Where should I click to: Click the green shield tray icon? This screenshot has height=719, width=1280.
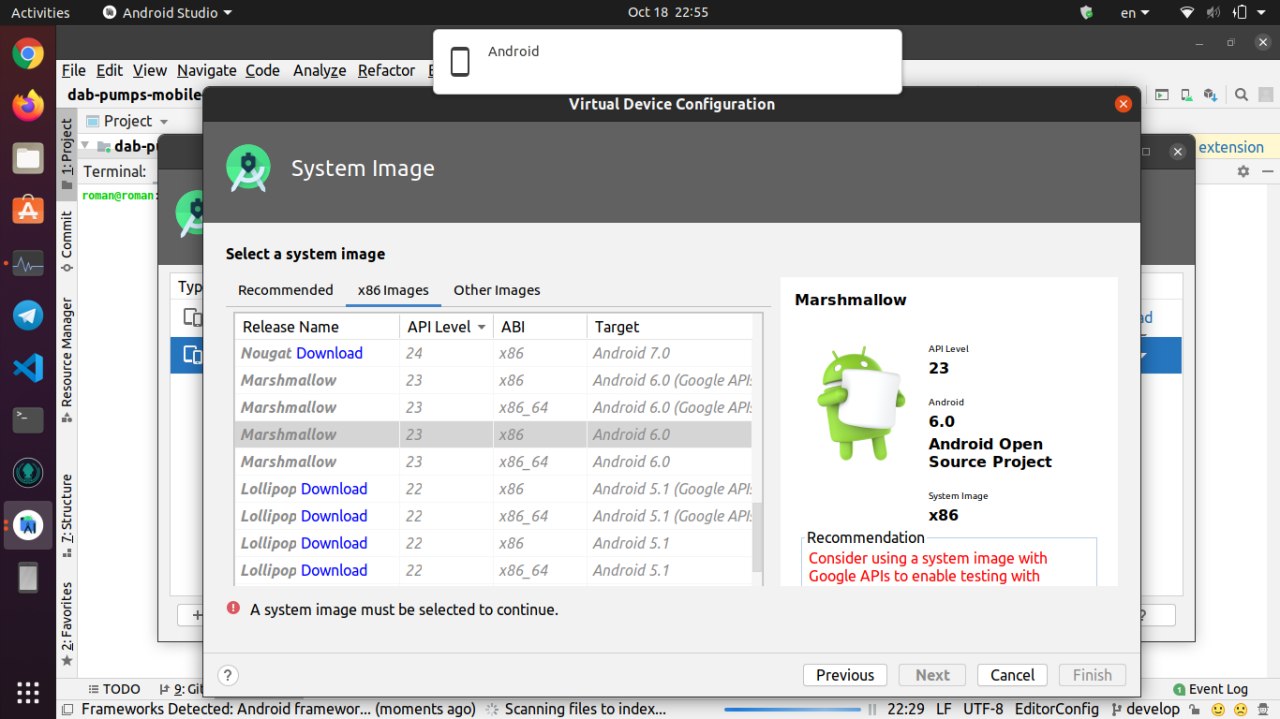pyautogui.click(x=1087, y=12)
